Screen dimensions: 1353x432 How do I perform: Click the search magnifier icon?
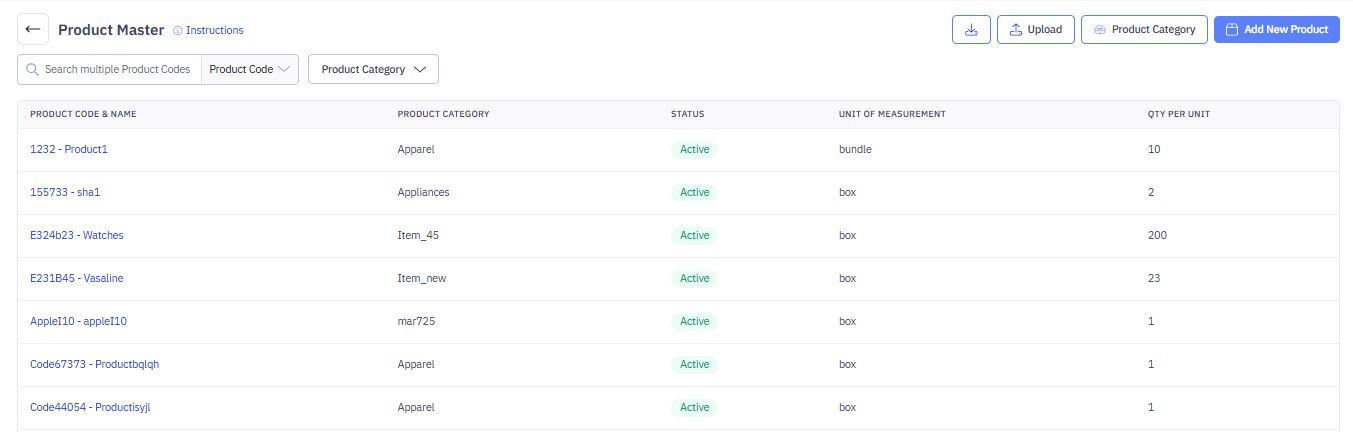point(33,70)
